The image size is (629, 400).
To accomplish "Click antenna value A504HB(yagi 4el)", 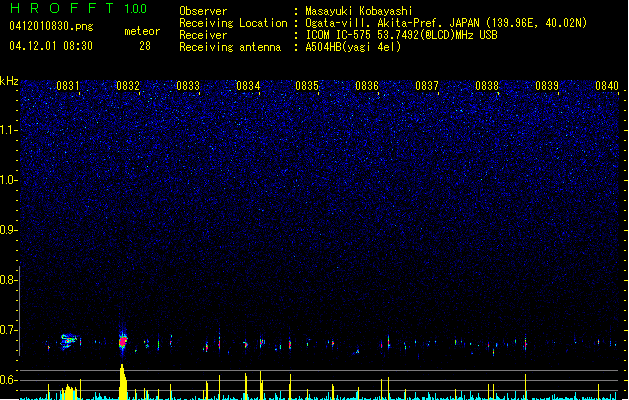I will (353, 47).
